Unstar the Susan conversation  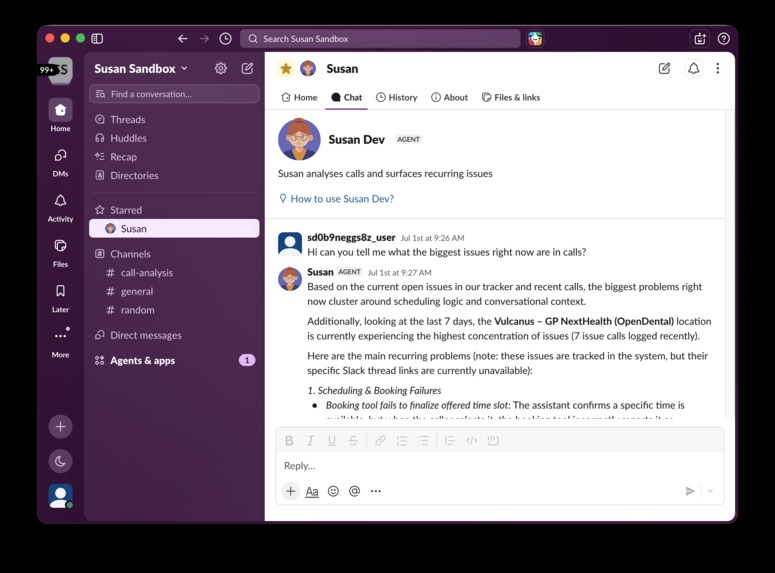pos(286,69)
